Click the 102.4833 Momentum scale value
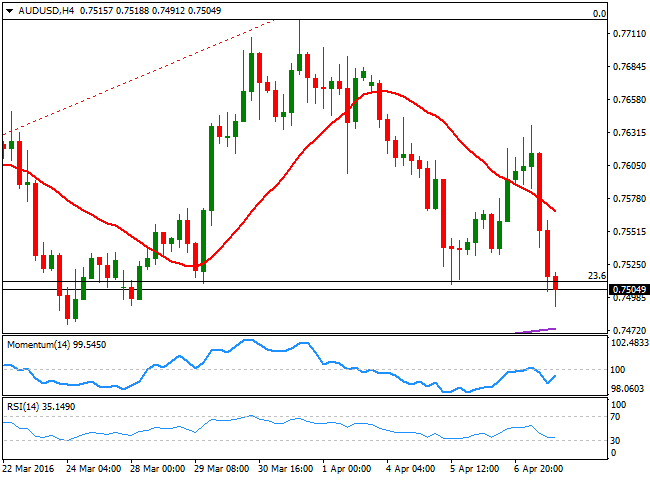 coord(630,343)
